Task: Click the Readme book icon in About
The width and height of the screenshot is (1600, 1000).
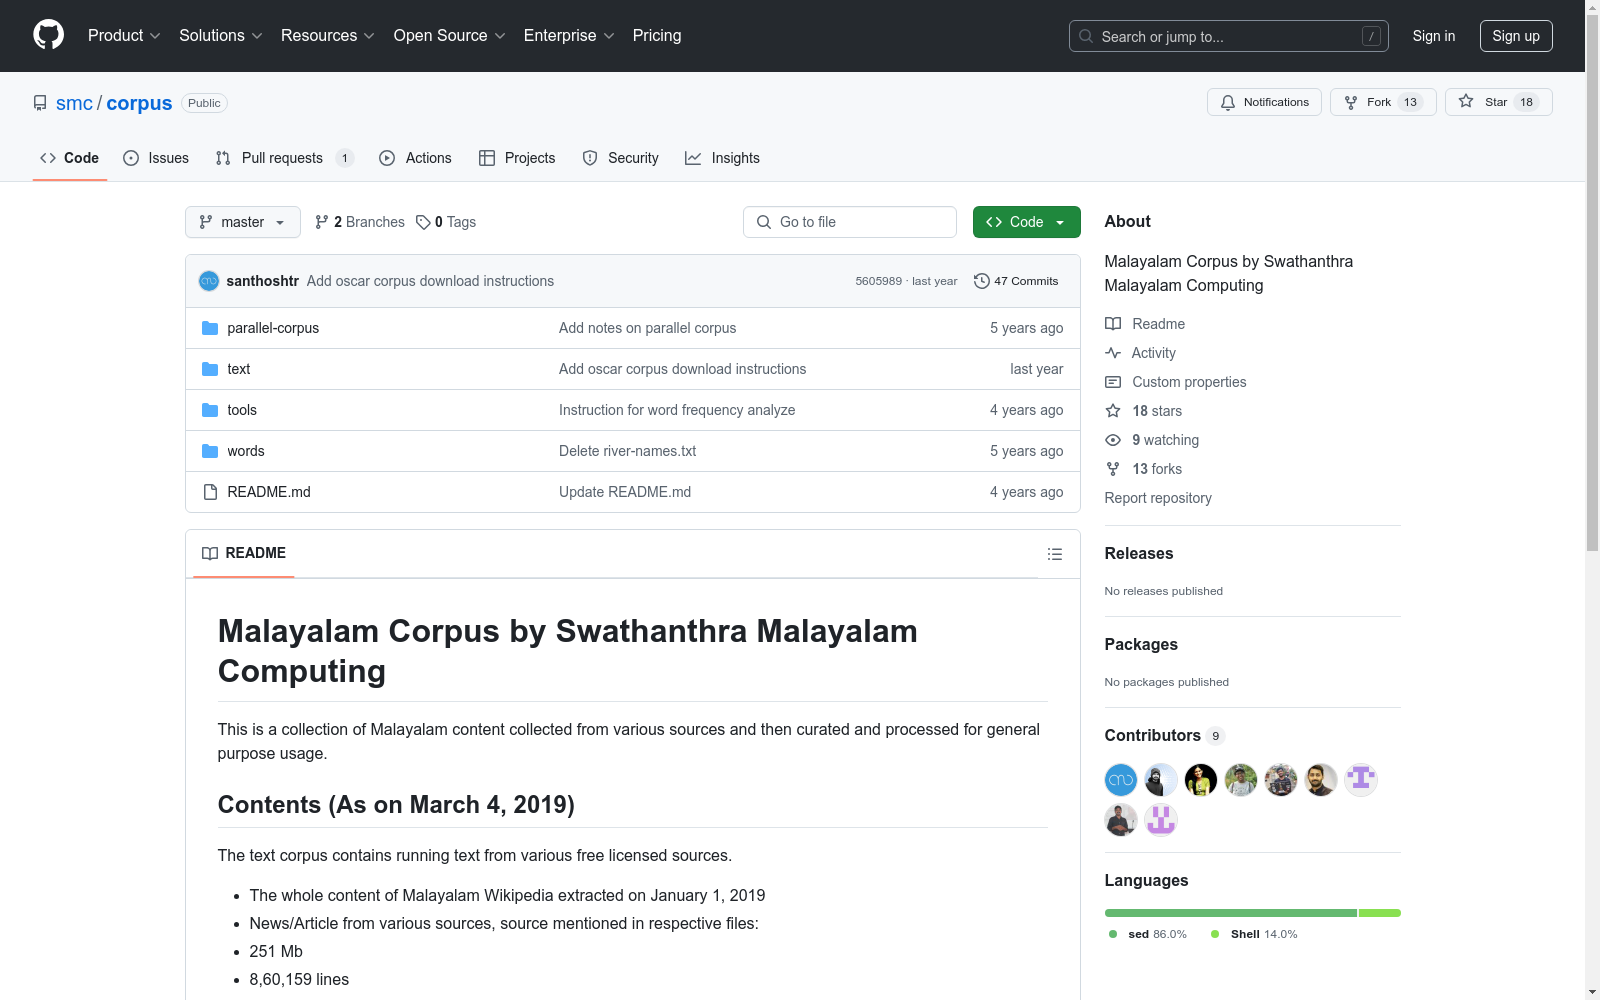Action: [1113, 324]
